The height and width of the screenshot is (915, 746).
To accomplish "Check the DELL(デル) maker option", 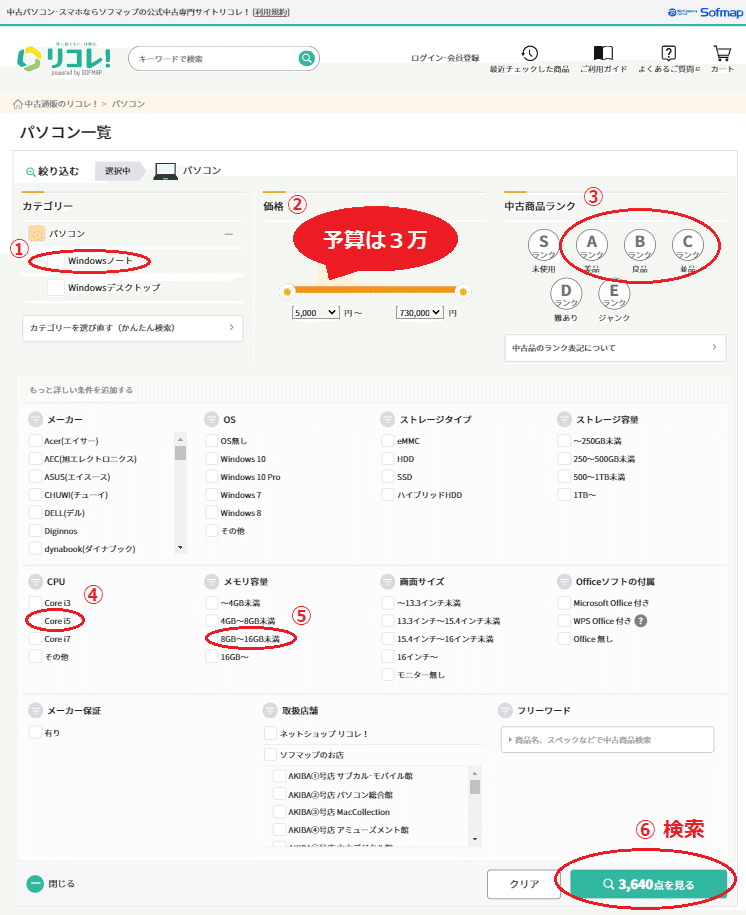I will click(x=36, y=513).
